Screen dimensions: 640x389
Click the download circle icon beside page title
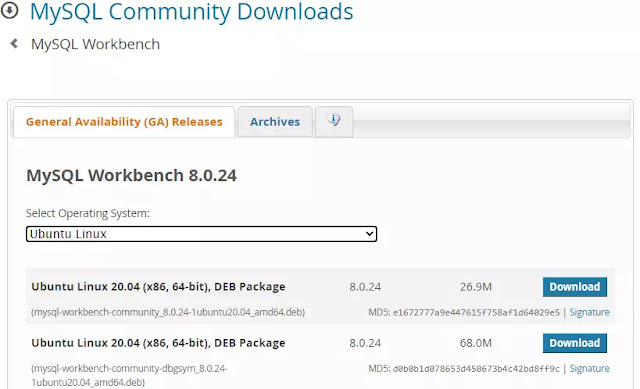(9, 10)
